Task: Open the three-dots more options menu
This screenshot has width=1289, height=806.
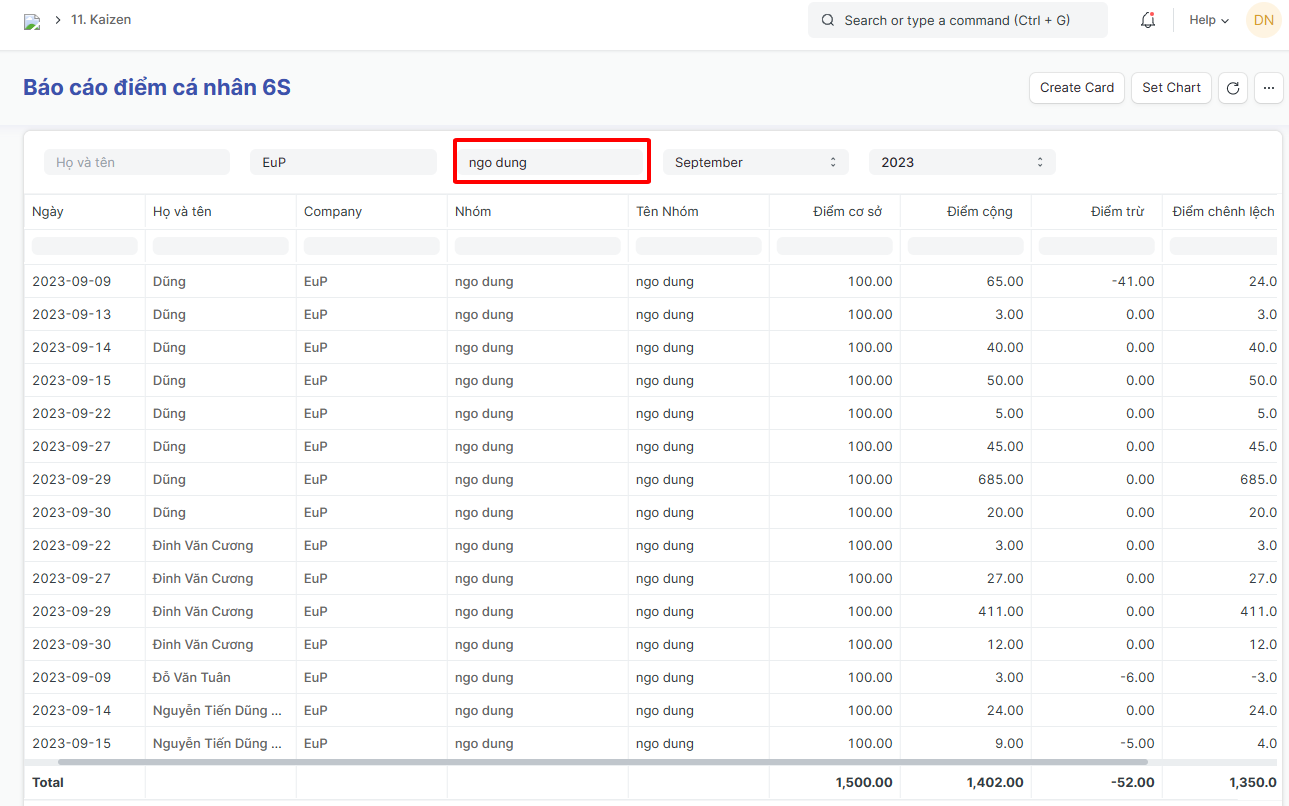Action: (x=1268, y=88)
